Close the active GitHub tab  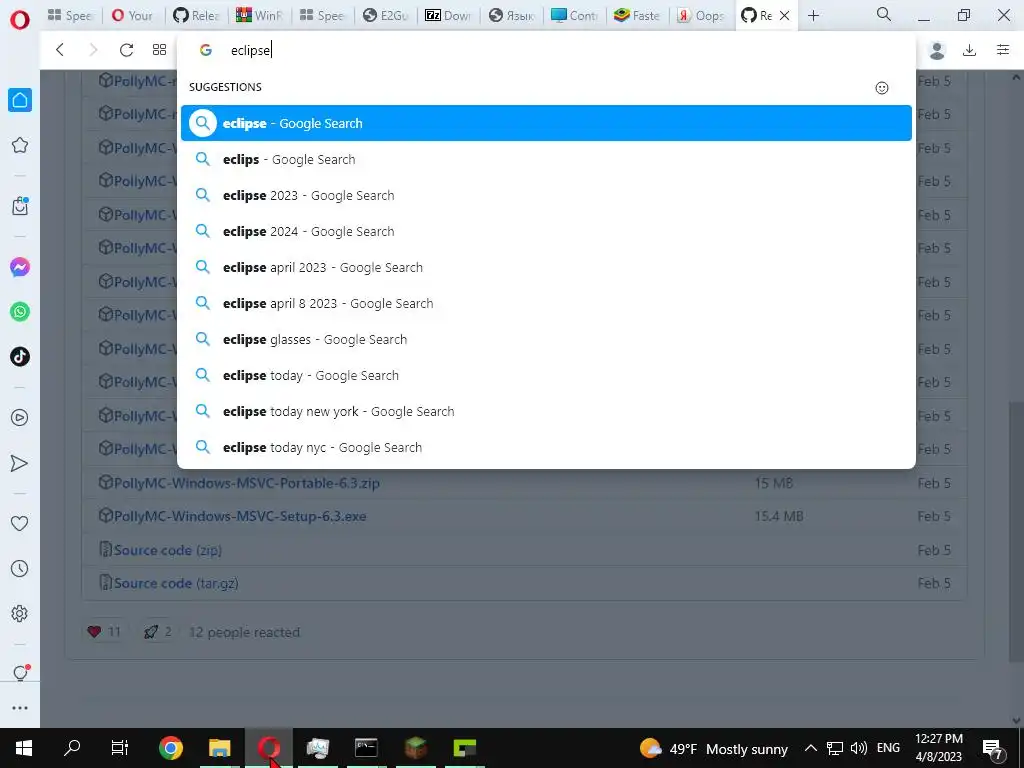tap(785, 16)
